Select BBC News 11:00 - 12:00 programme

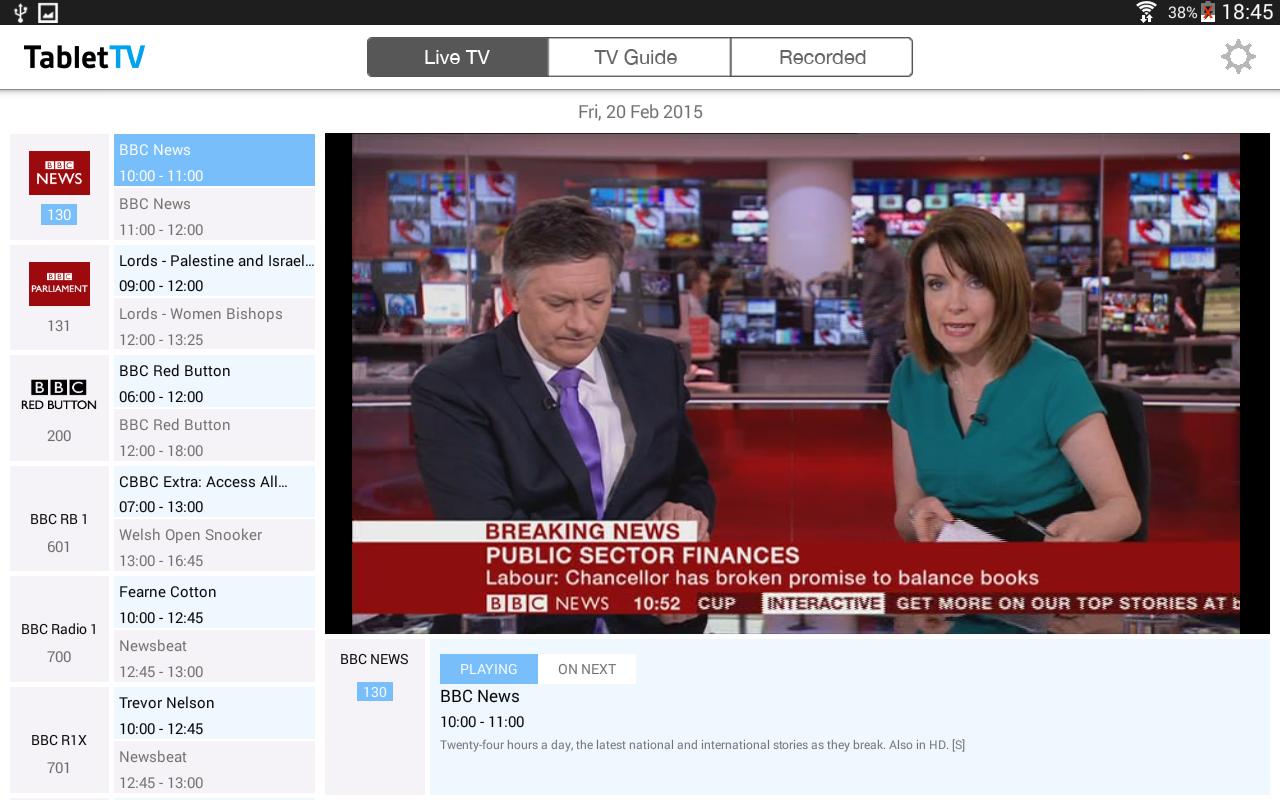click(x=214, y=215)
